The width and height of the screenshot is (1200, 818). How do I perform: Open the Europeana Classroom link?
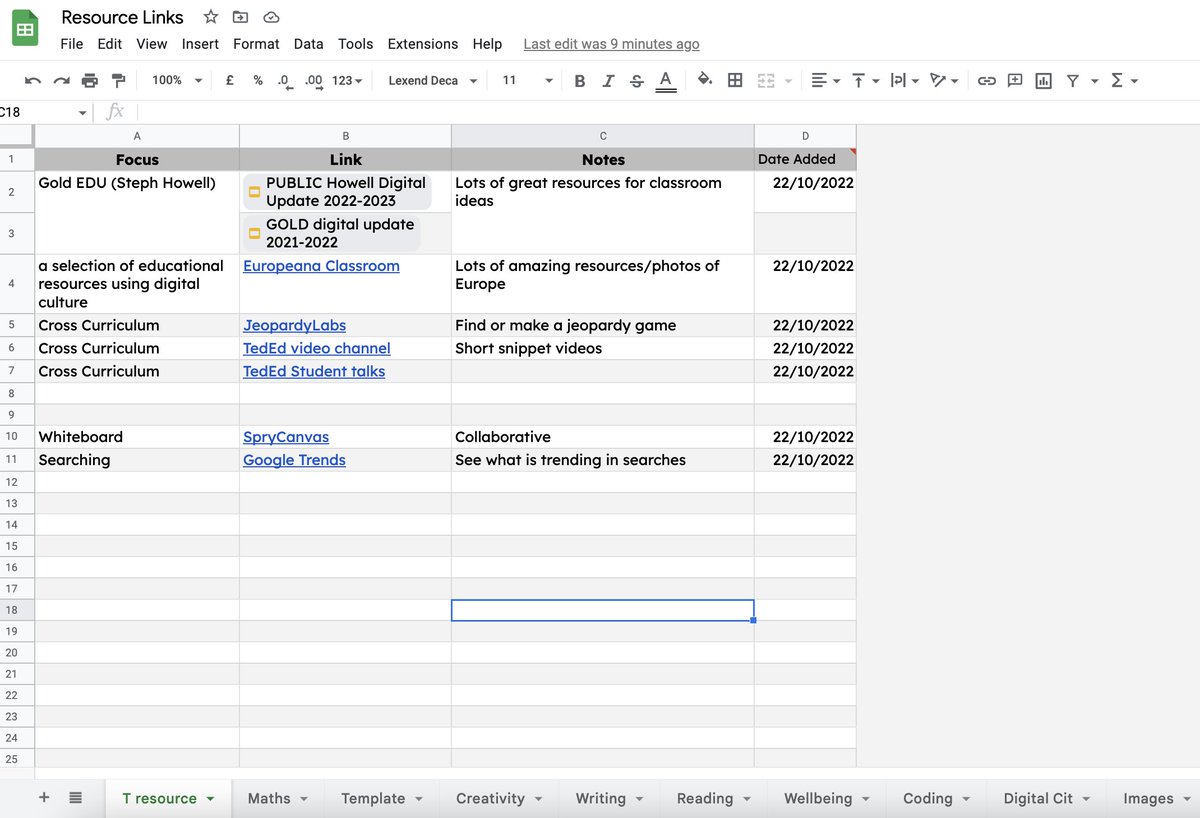tap(321, 266)
